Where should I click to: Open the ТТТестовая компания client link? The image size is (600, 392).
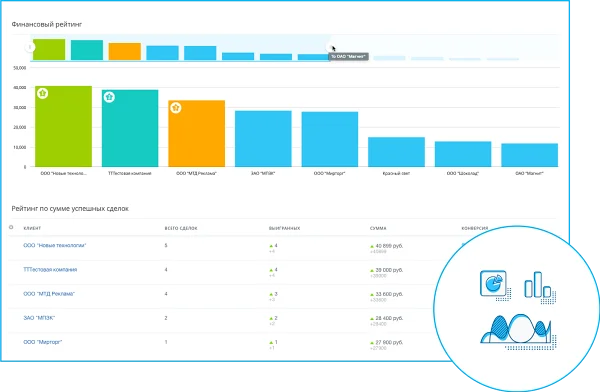coord(50,270)
